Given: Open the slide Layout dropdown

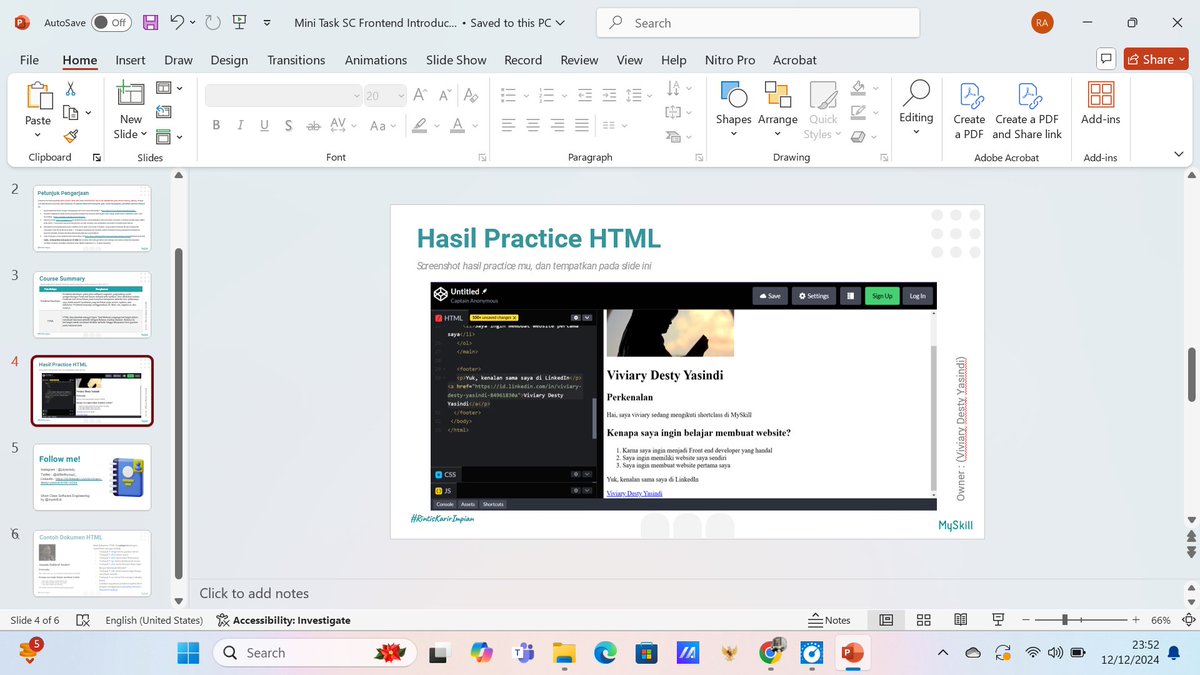Looking at the screenshot, I should 168,88.
